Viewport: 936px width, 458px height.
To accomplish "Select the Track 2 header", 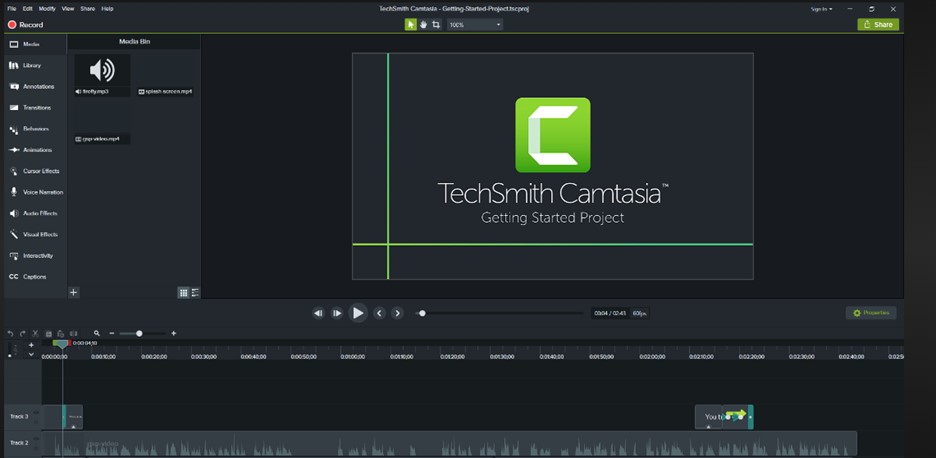I will coord(23,443).
